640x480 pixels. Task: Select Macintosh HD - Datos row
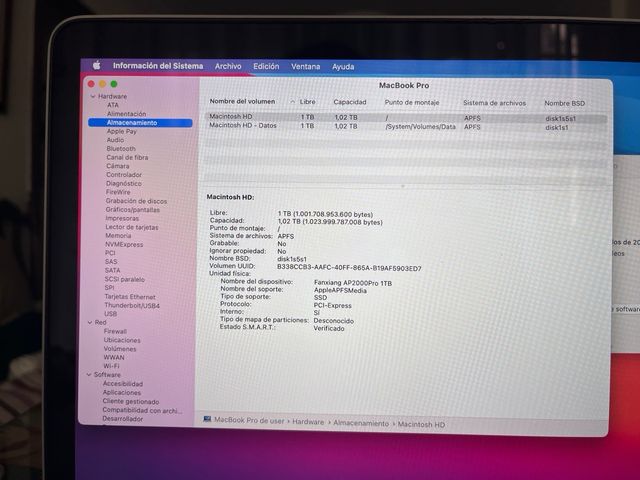406,127
